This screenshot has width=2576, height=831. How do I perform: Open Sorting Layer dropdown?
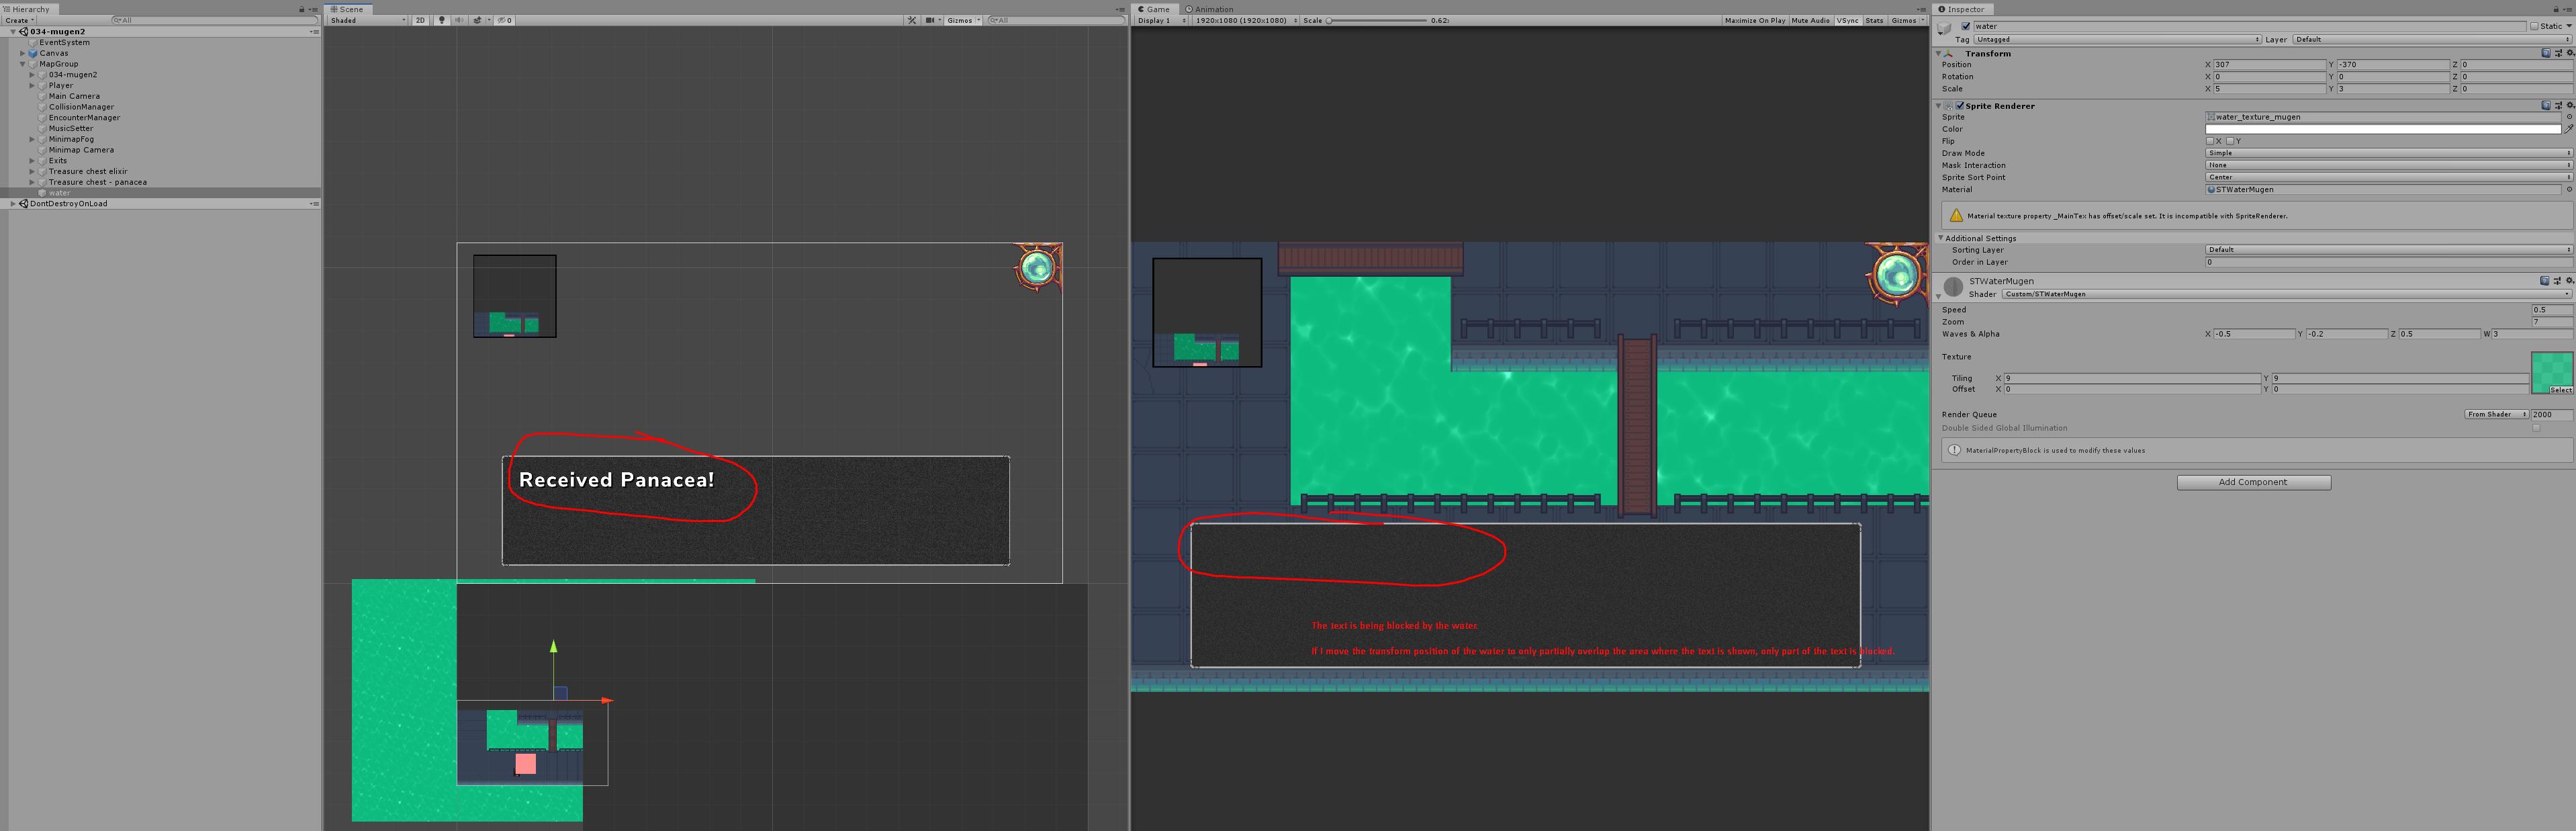[x=2389, y=249]
